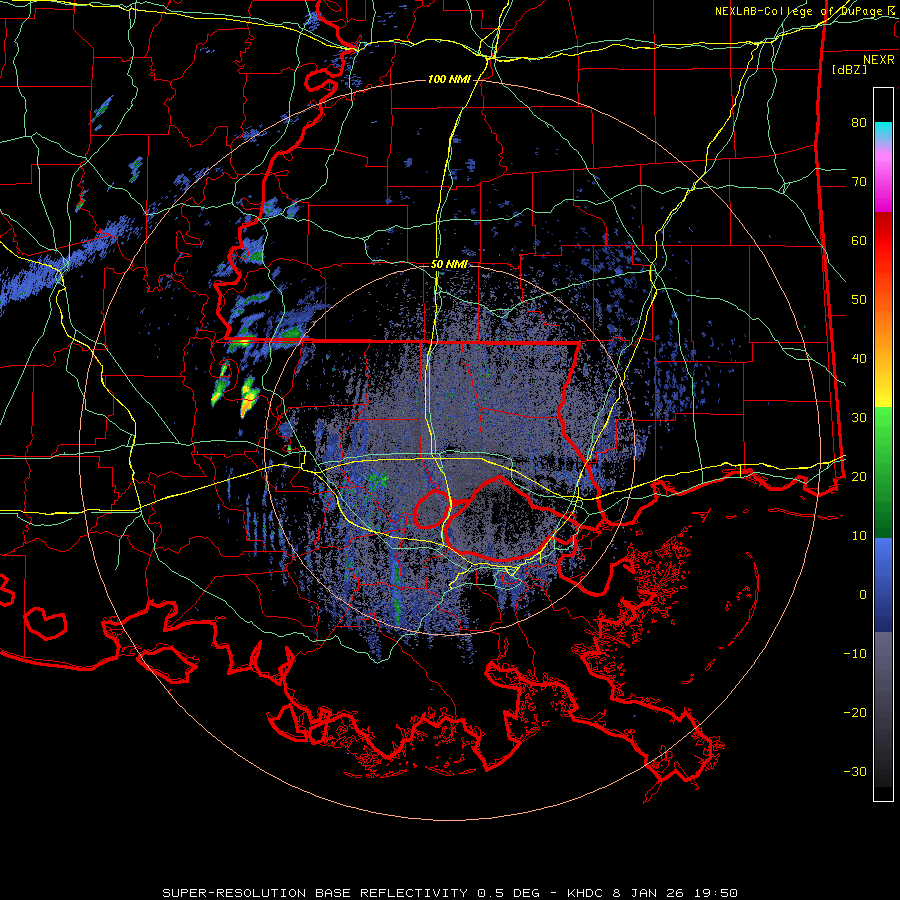The width and height of the screenshot is (900, 900).
Task: Click the 30 value on dBZ scale
Action: pyautogui.click(x=859, y=418)
